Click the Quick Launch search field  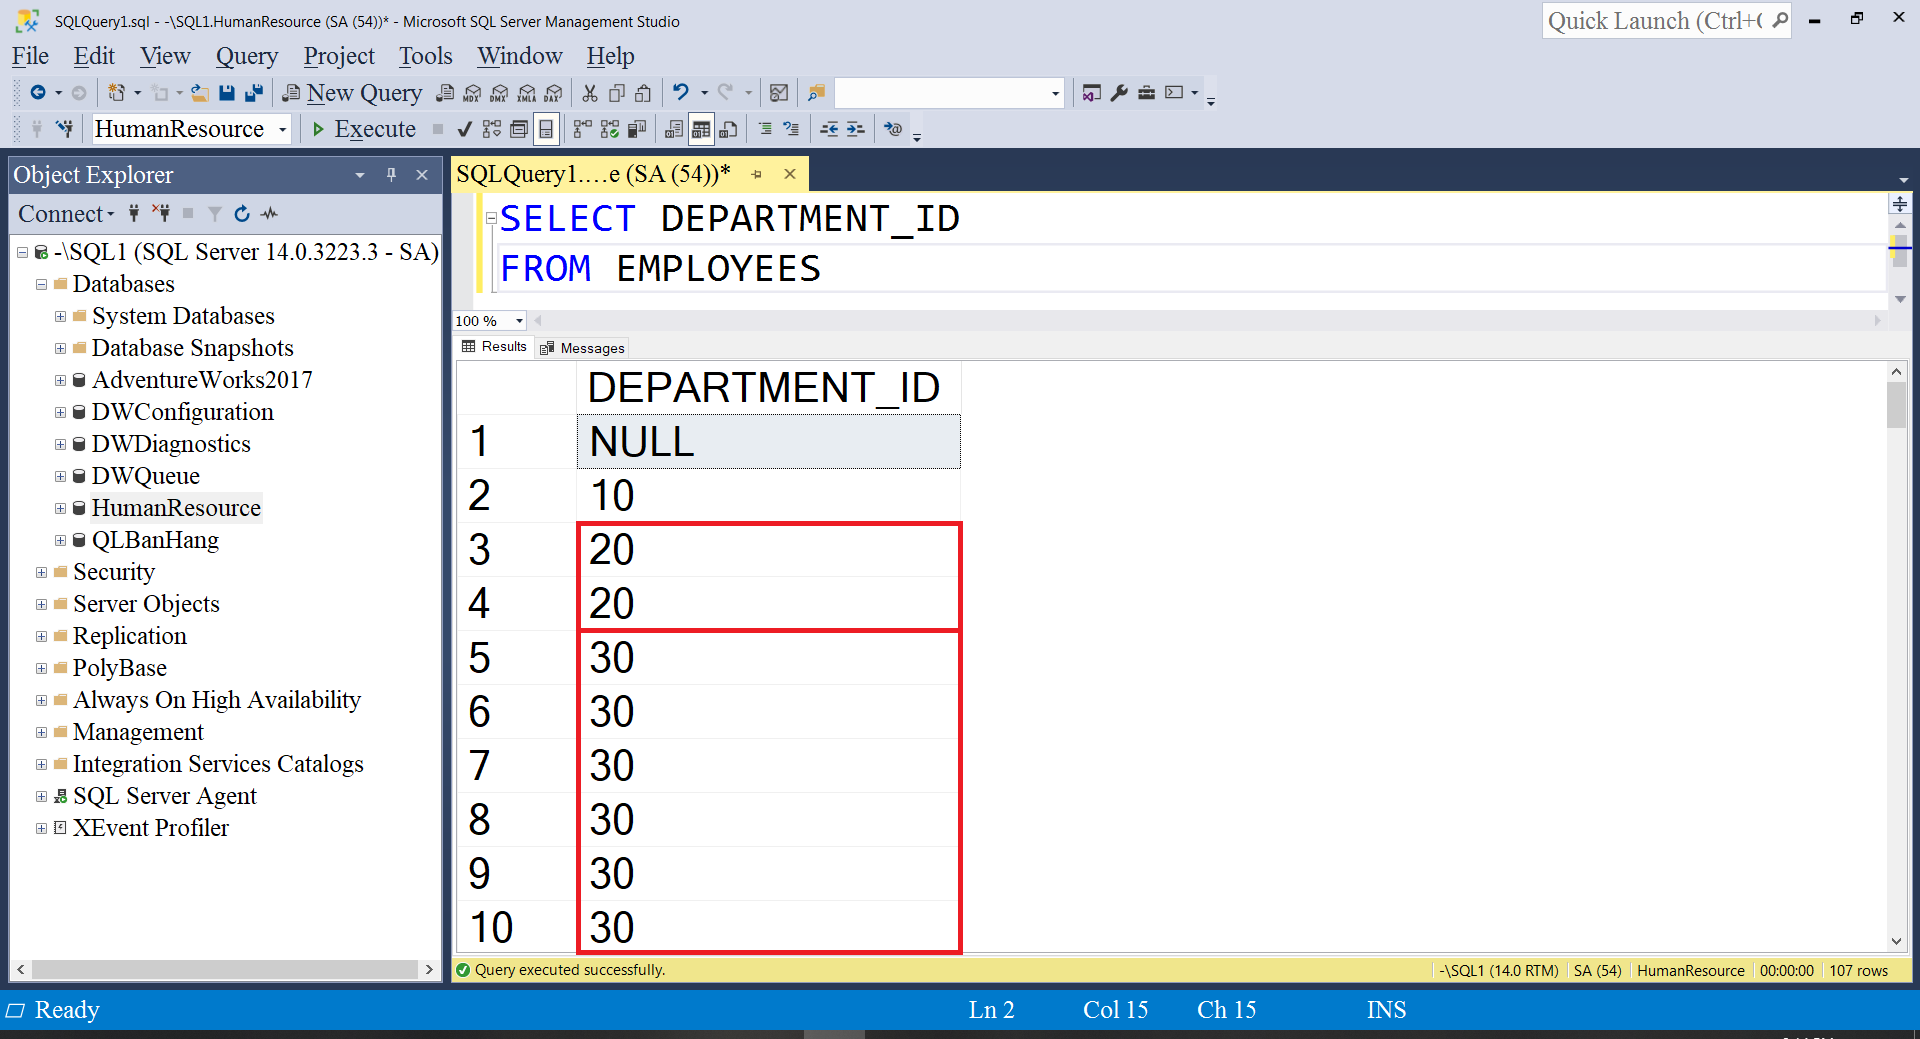click(1655, 21)
